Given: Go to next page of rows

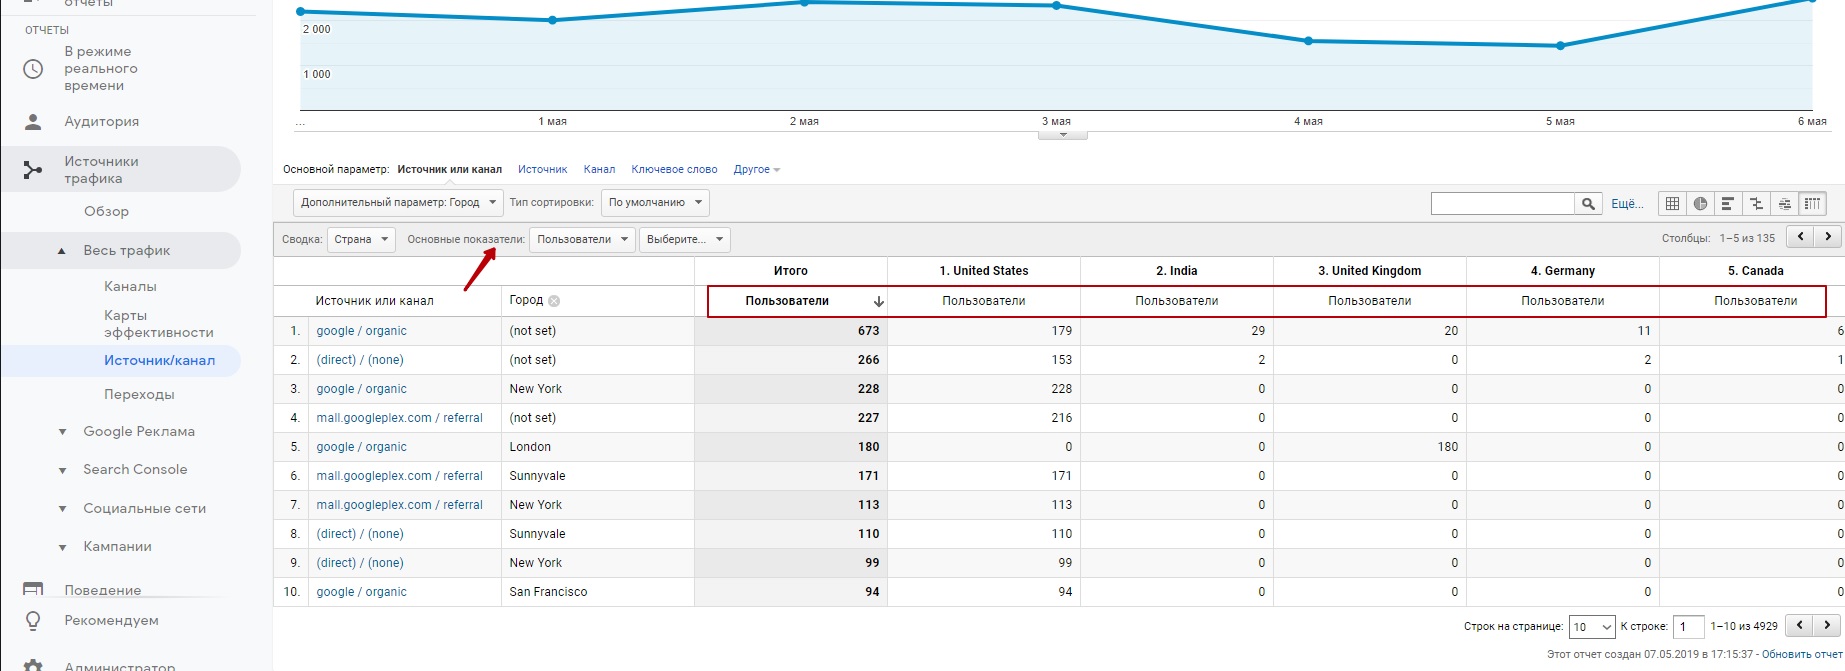Looking at the screenshot, I should click(x=1827, y=626).
